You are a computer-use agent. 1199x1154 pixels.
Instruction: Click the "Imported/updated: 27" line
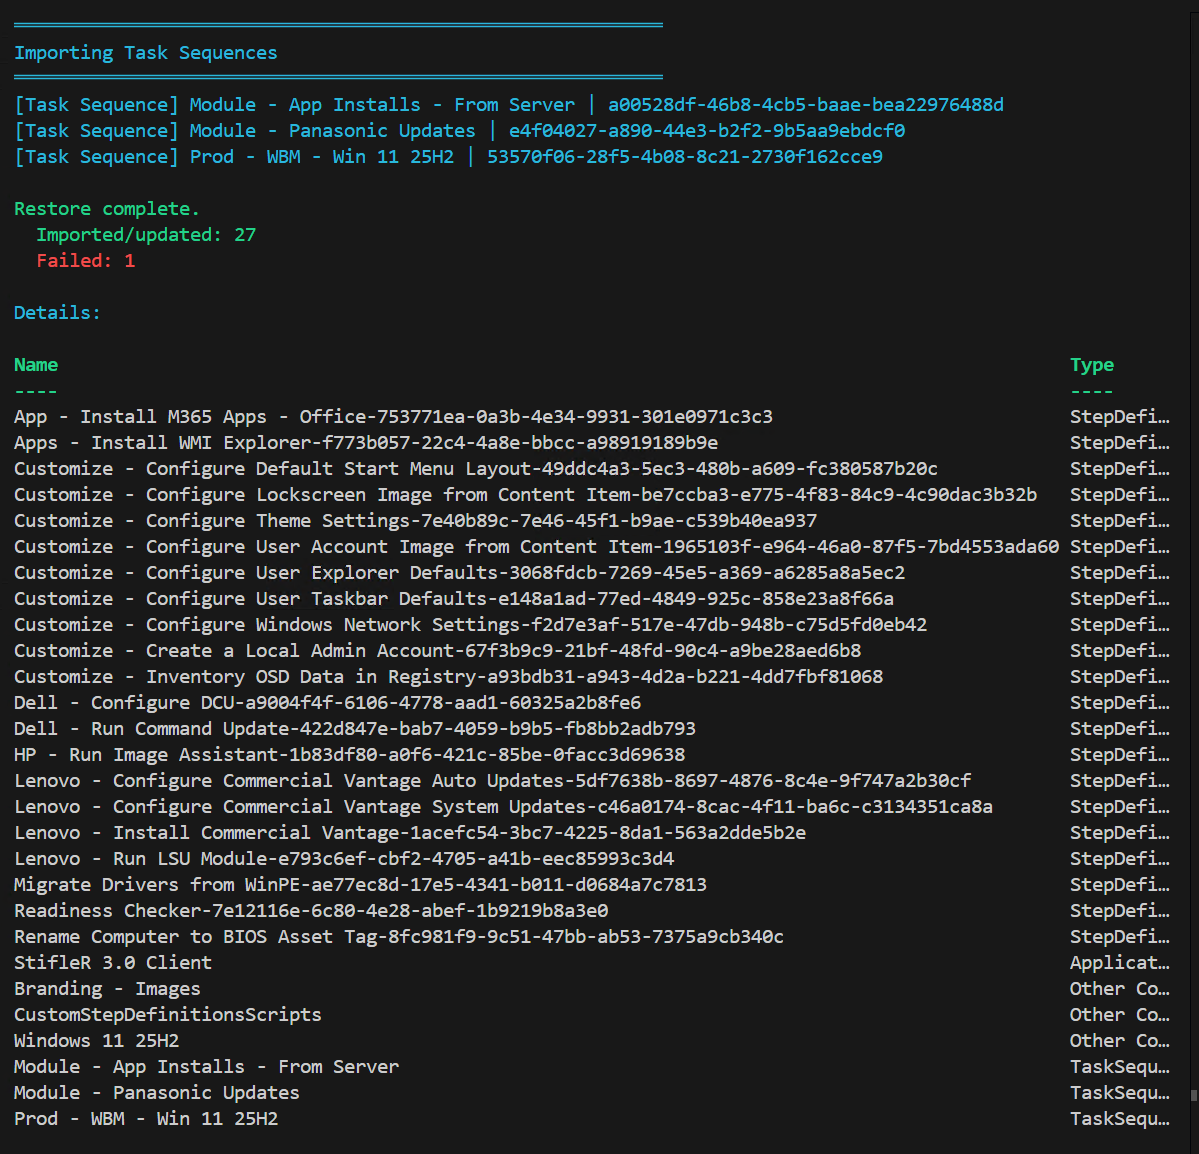146,235
